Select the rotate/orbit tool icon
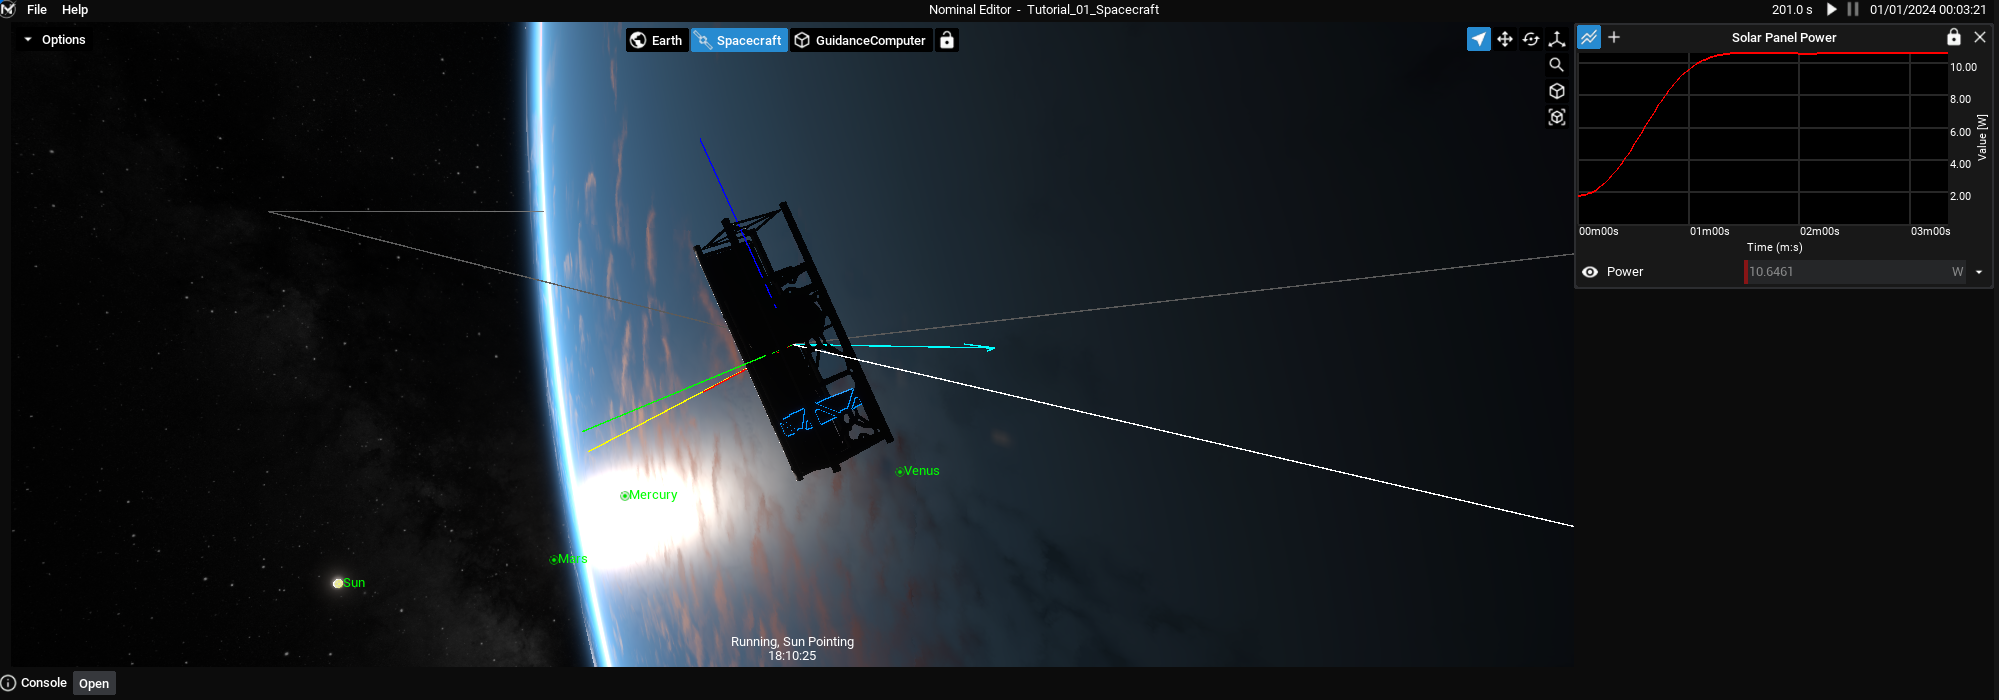1999x700 pixels. [x=1530, y=39]
